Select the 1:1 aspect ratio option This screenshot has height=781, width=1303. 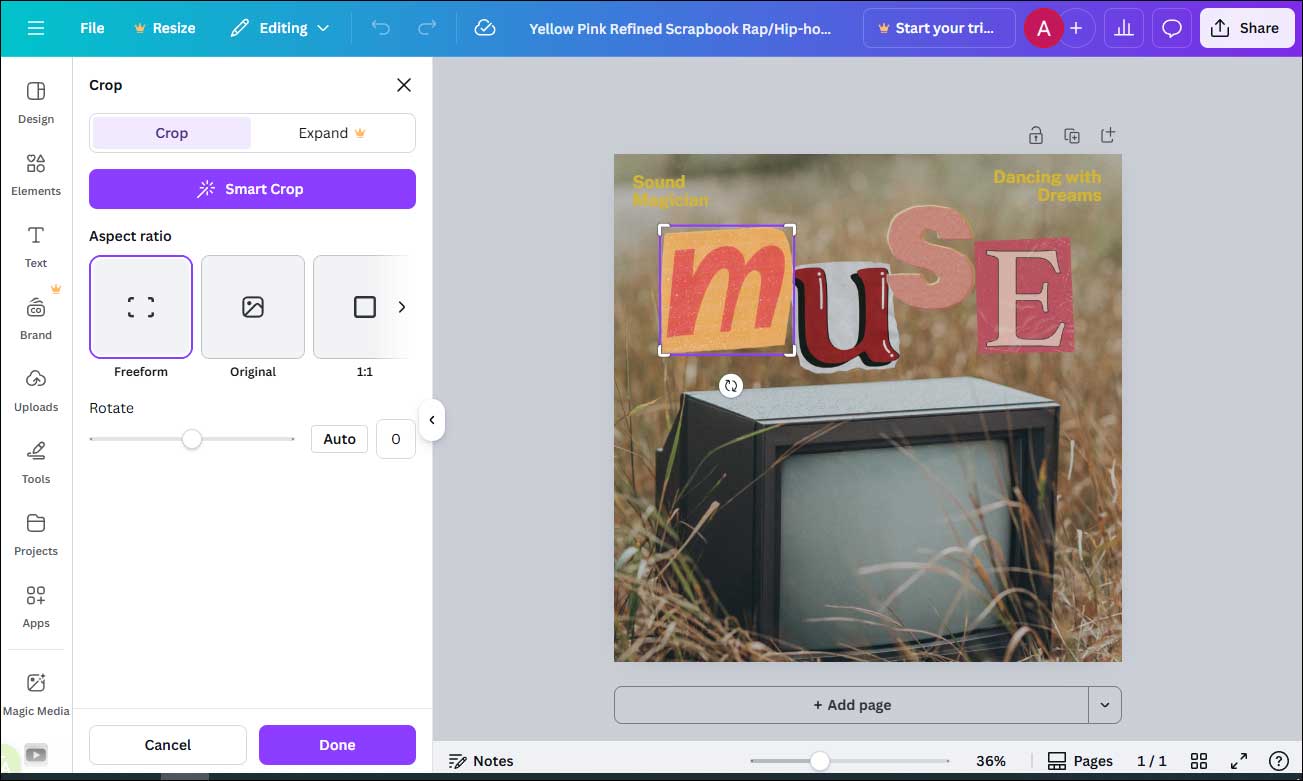pos(363,307)
